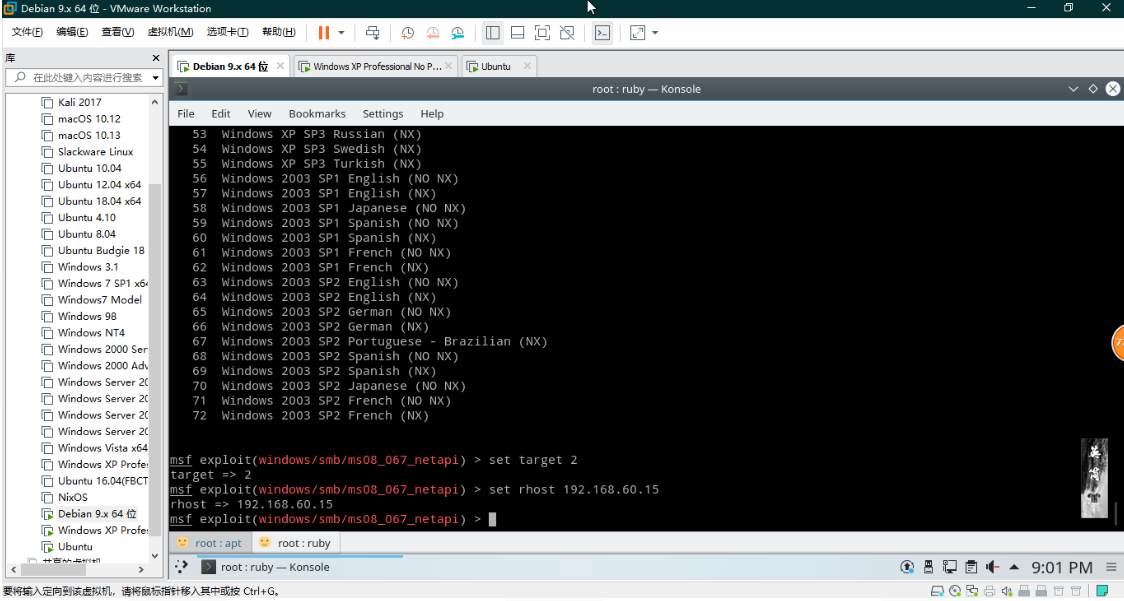
Task: Enter full screen mode via the toolbar icon
Action: tap(543, 32)
